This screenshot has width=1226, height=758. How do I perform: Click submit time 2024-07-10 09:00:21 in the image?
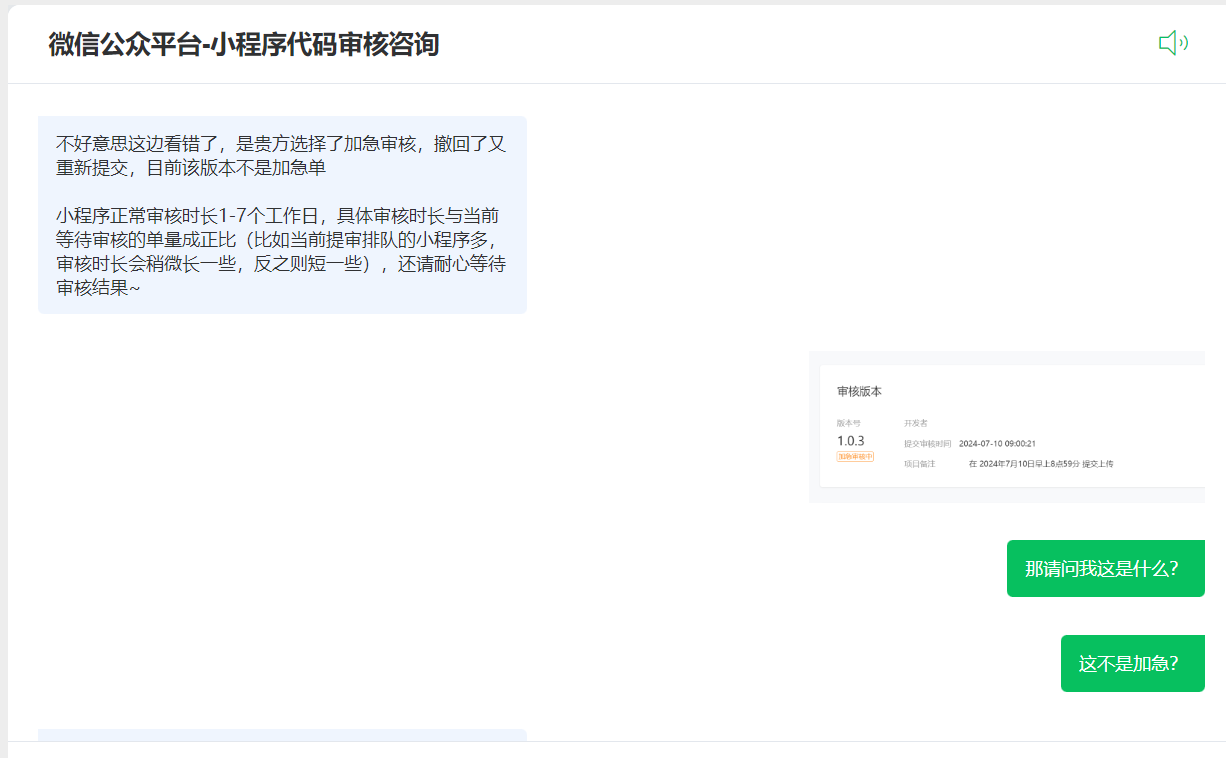tap(997, 443)
